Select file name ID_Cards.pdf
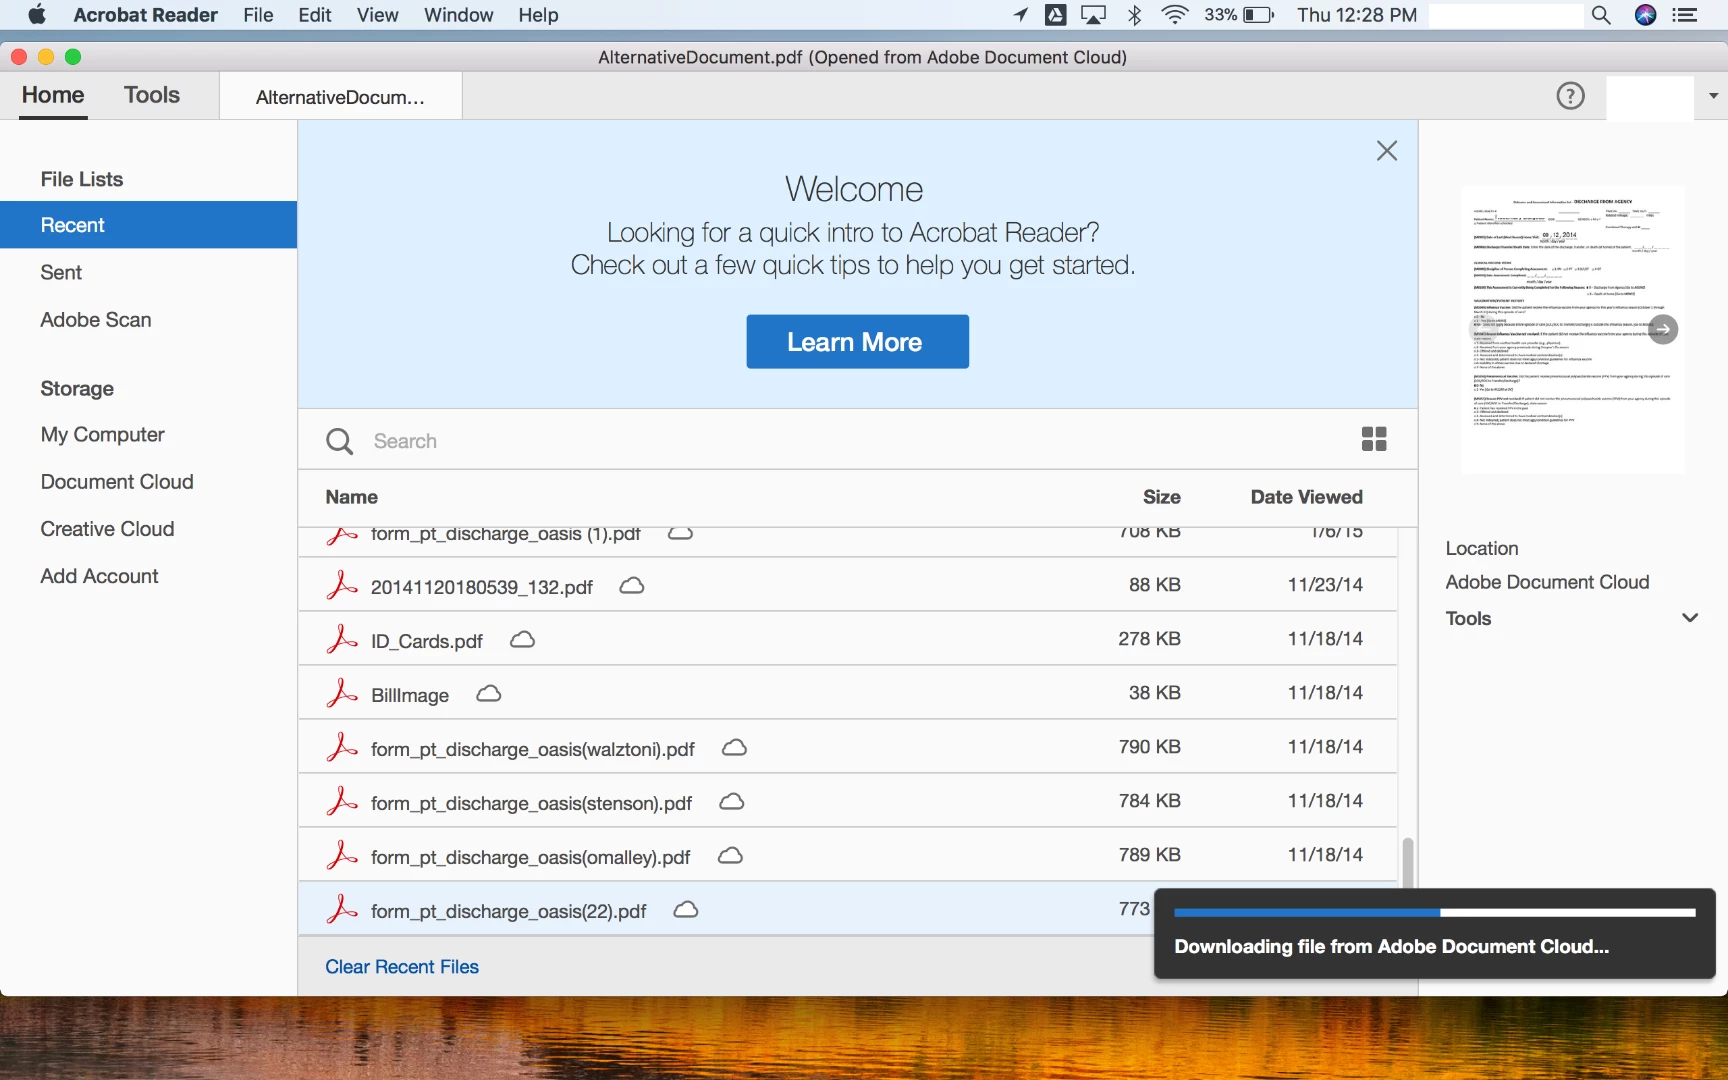This screenshot has height=1080, width=1728. (x=427, y=641)
